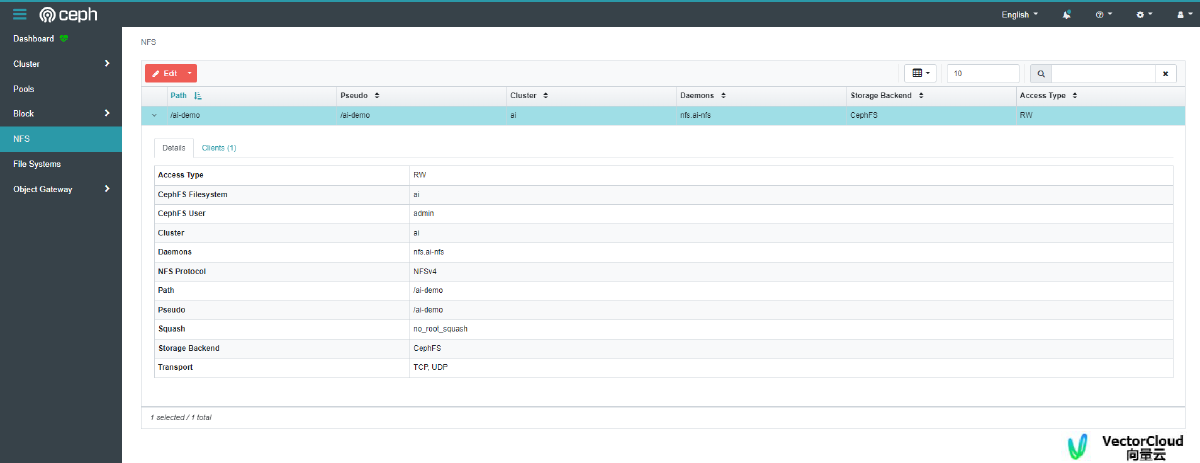Sort by the Pseudo column arrows
Viewport: 1200px width, 463px height.
pos(376,95)
